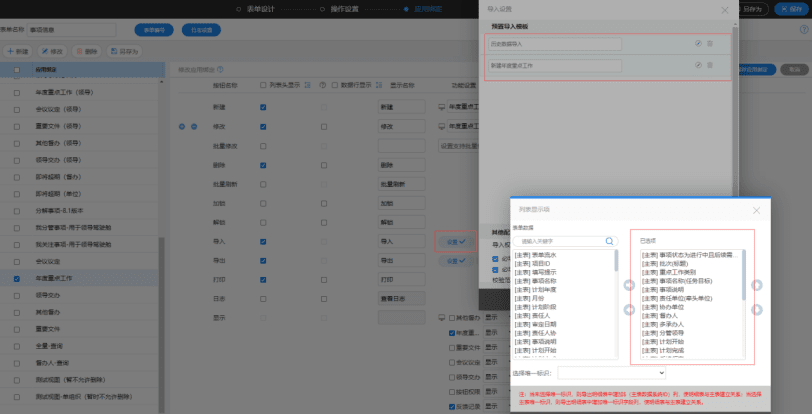Click the 表单名称 input field

point(71,30)
